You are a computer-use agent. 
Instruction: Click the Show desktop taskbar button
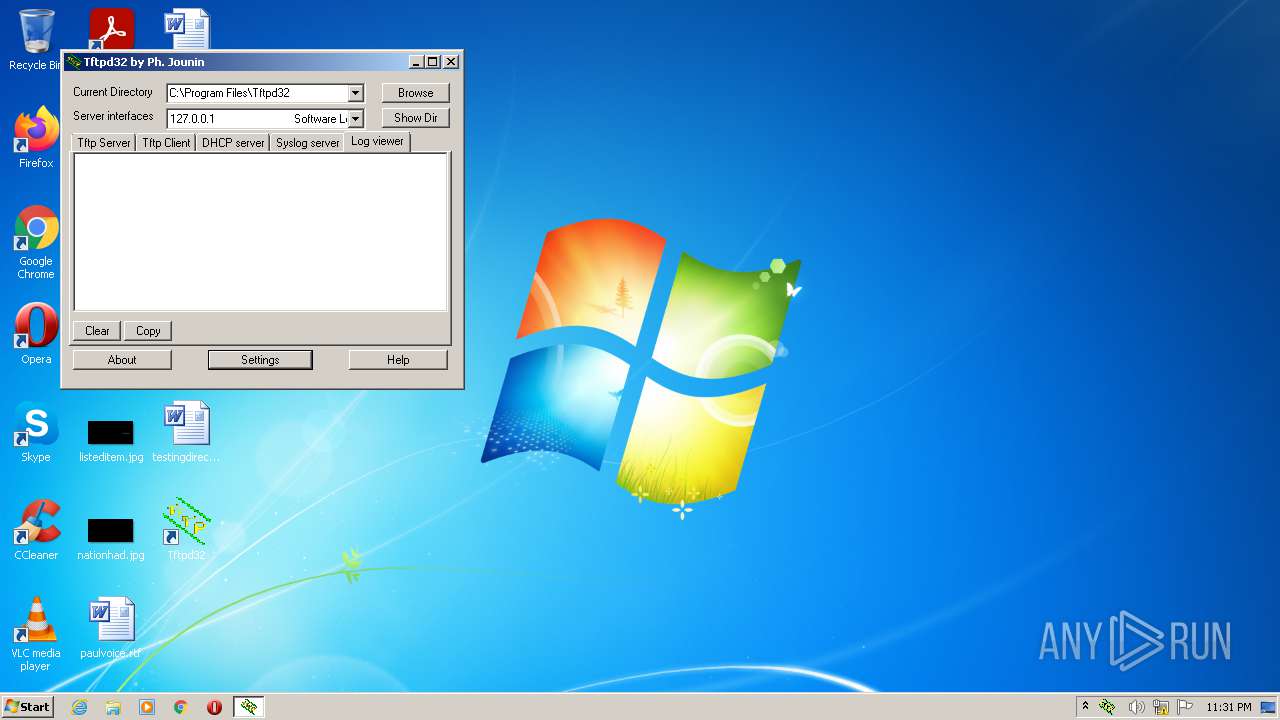pyautogui.click(x=1268, y=707)
